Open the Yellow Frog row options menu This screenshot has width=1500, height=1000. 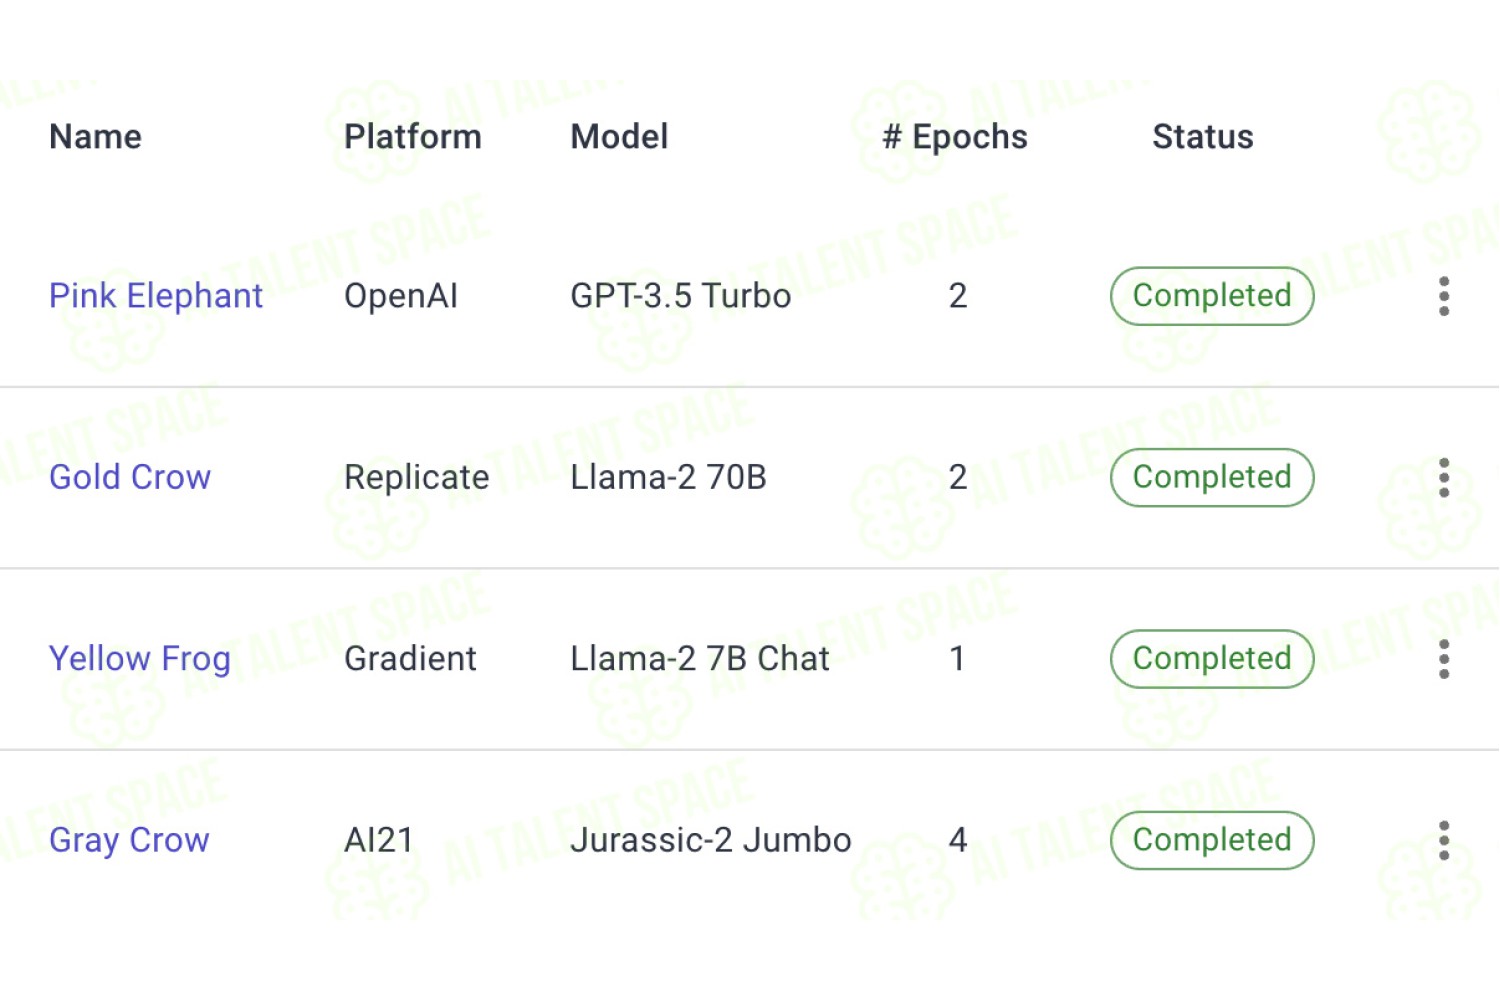[1443, 659]
